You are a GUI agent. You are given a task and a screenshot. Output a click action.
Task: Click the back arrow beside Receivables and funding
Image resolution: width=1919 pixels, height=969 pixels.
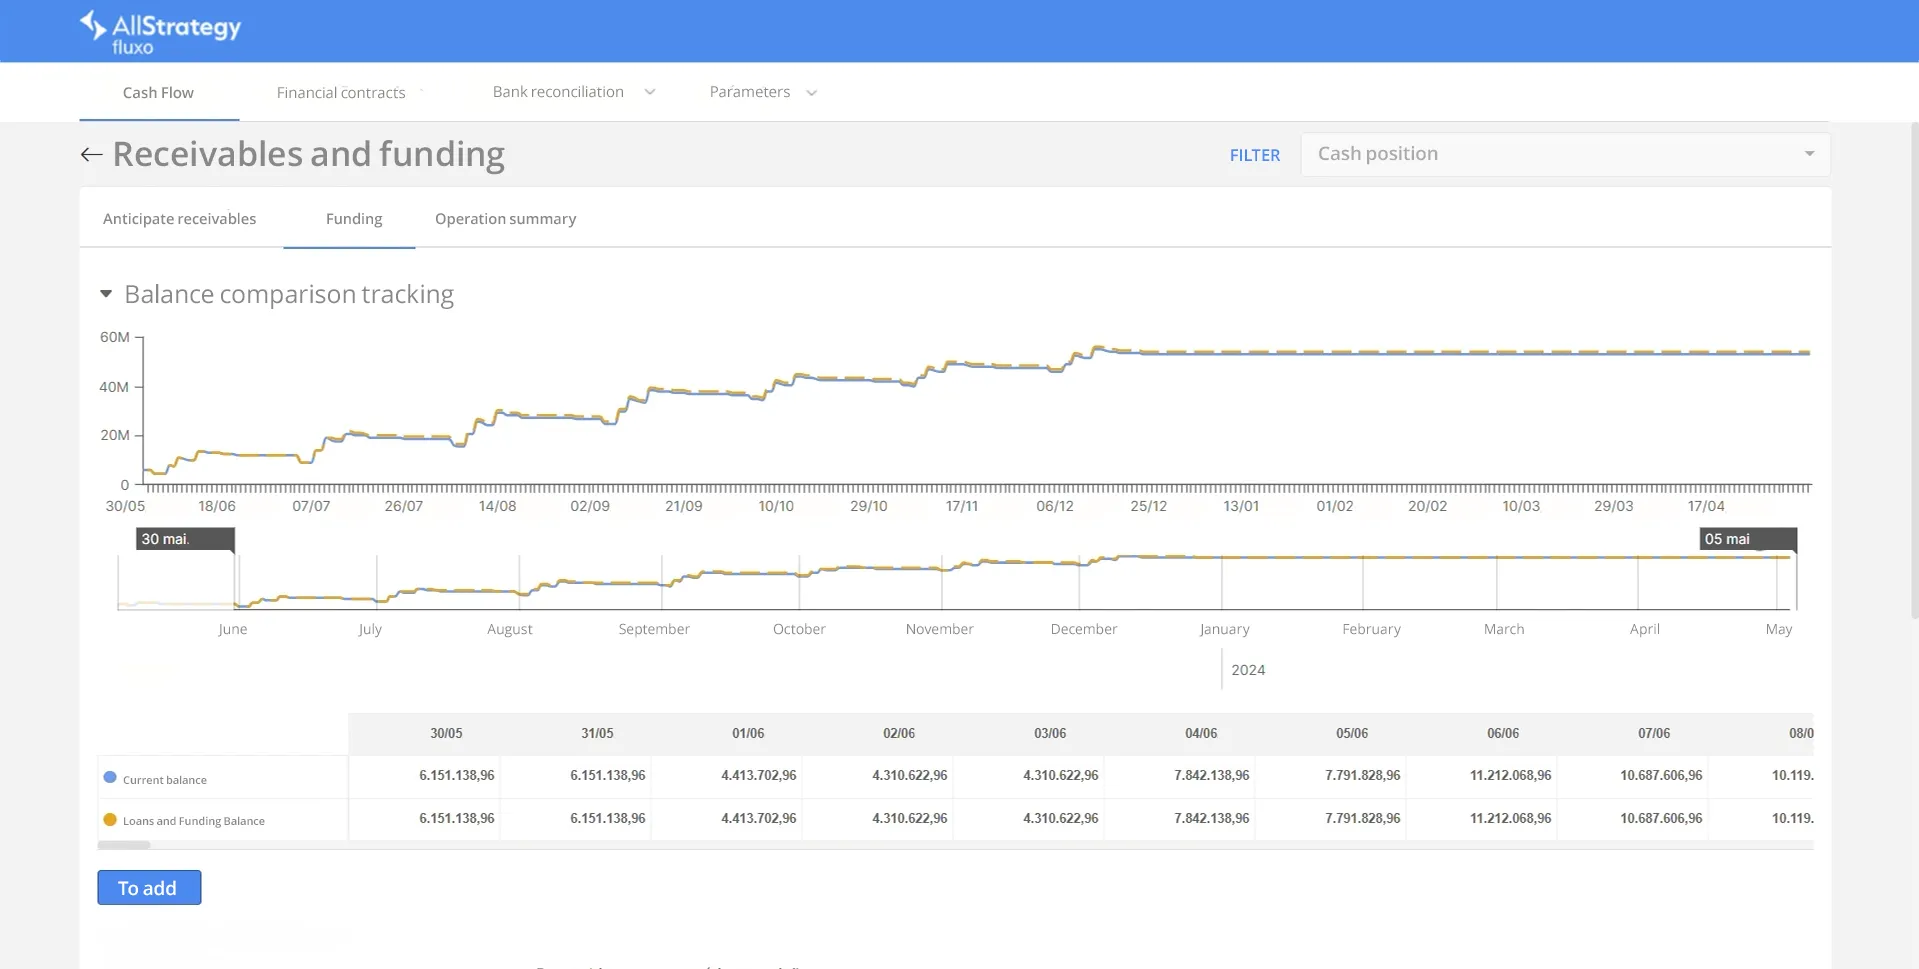(91, 154)
